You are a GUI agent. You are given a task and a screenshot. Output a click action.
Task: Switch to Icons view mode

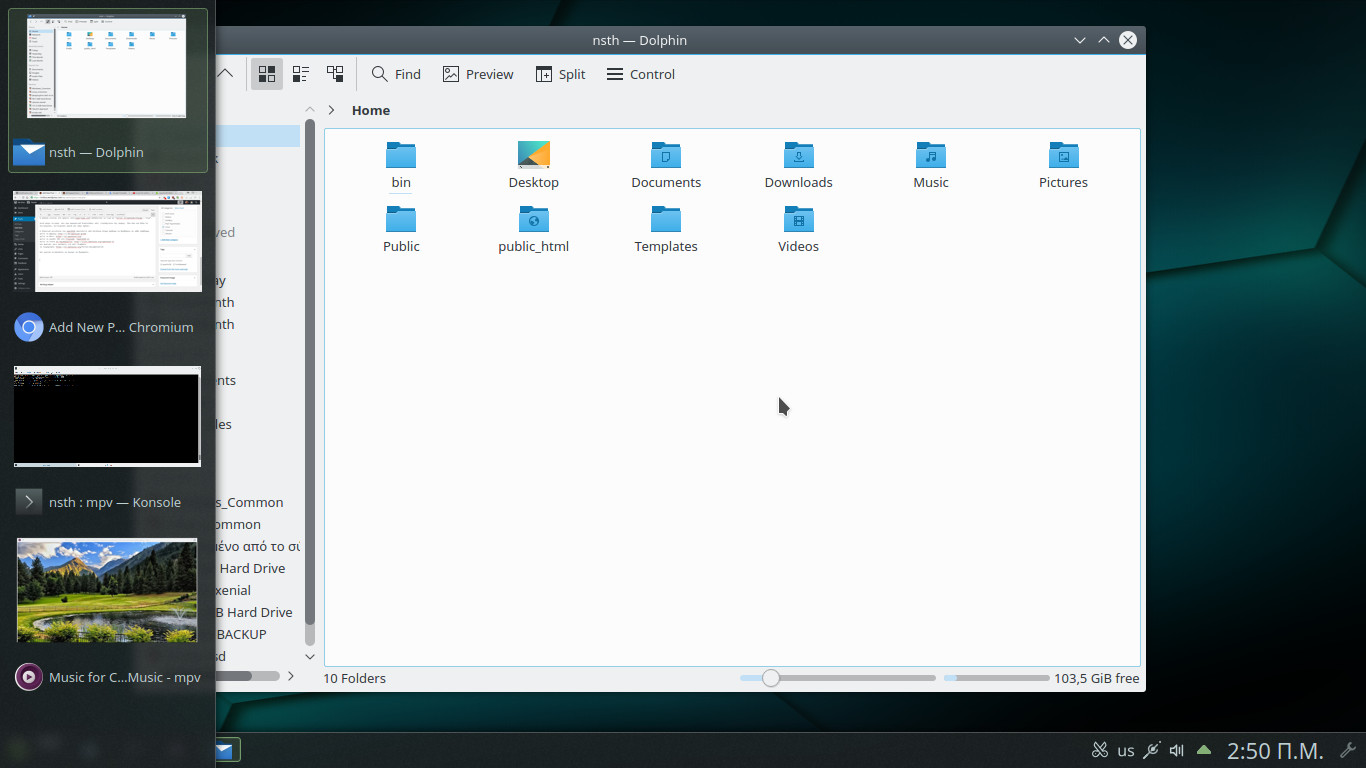(x=267, y=74)
